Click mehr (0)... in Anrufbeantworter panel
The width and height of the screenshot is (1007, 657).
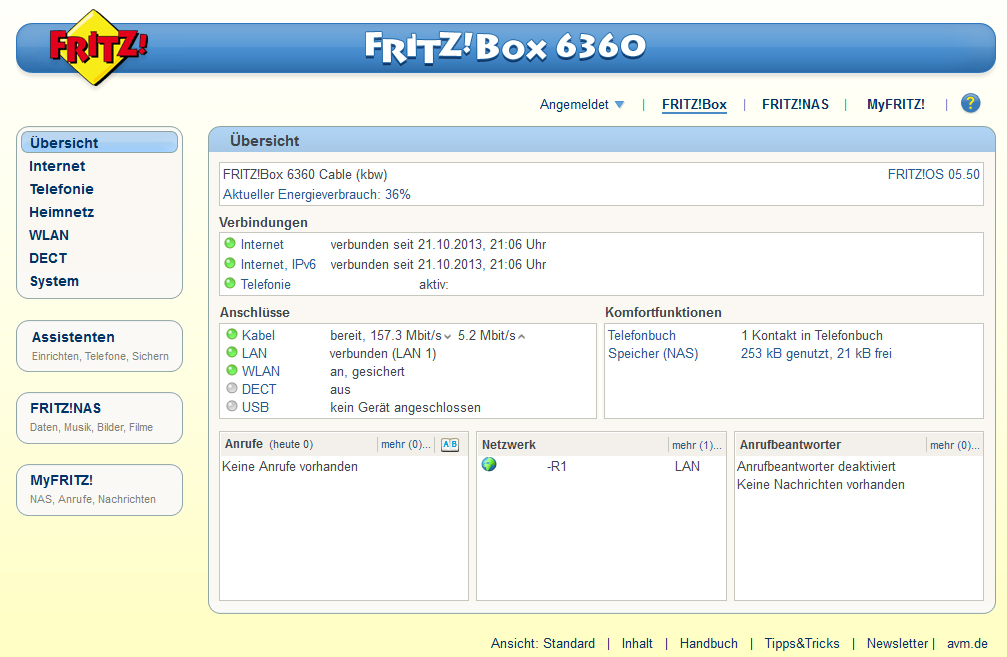[x=955, y=445]
